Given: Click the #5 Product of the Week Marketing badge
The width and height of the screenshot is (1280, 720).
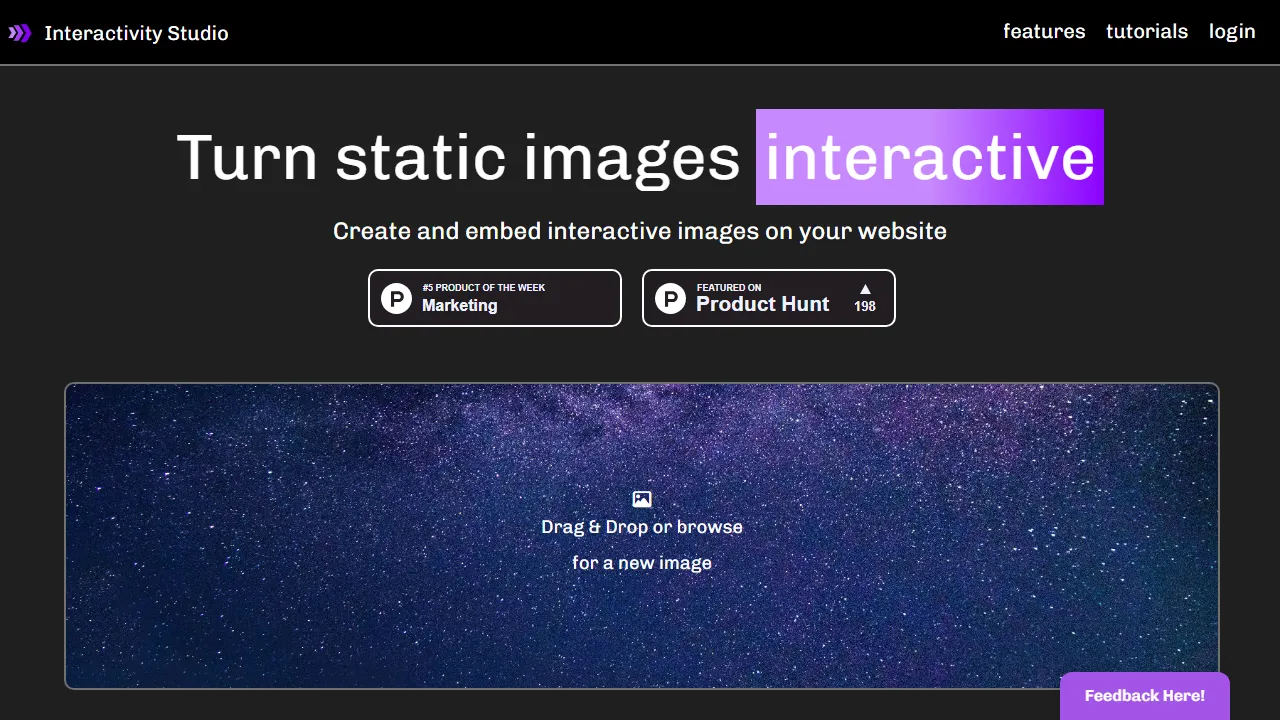Looking at the screenshot, I should (x=495, y=298).
